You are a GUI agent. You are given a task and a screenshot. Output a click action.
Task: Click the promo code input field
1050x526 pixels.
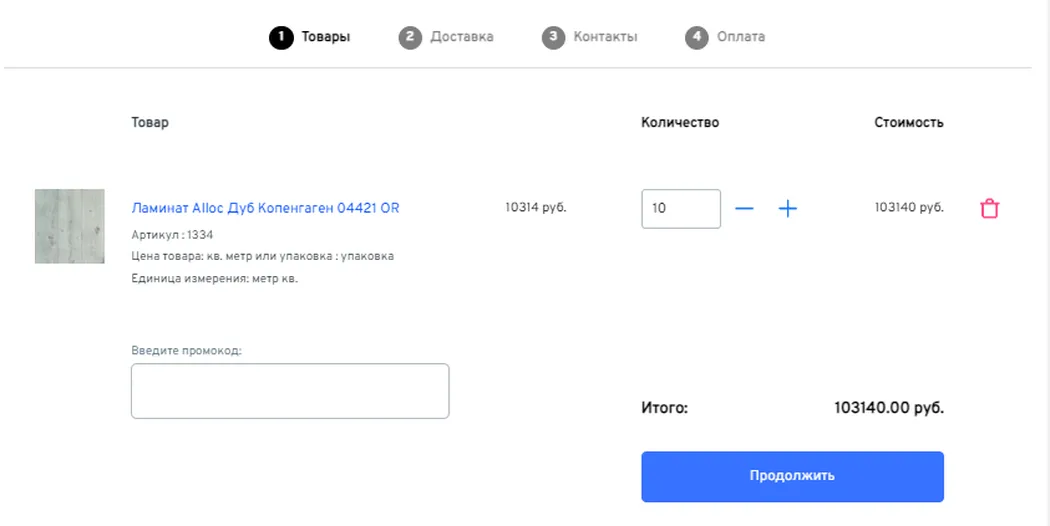(x=290, y=391)
